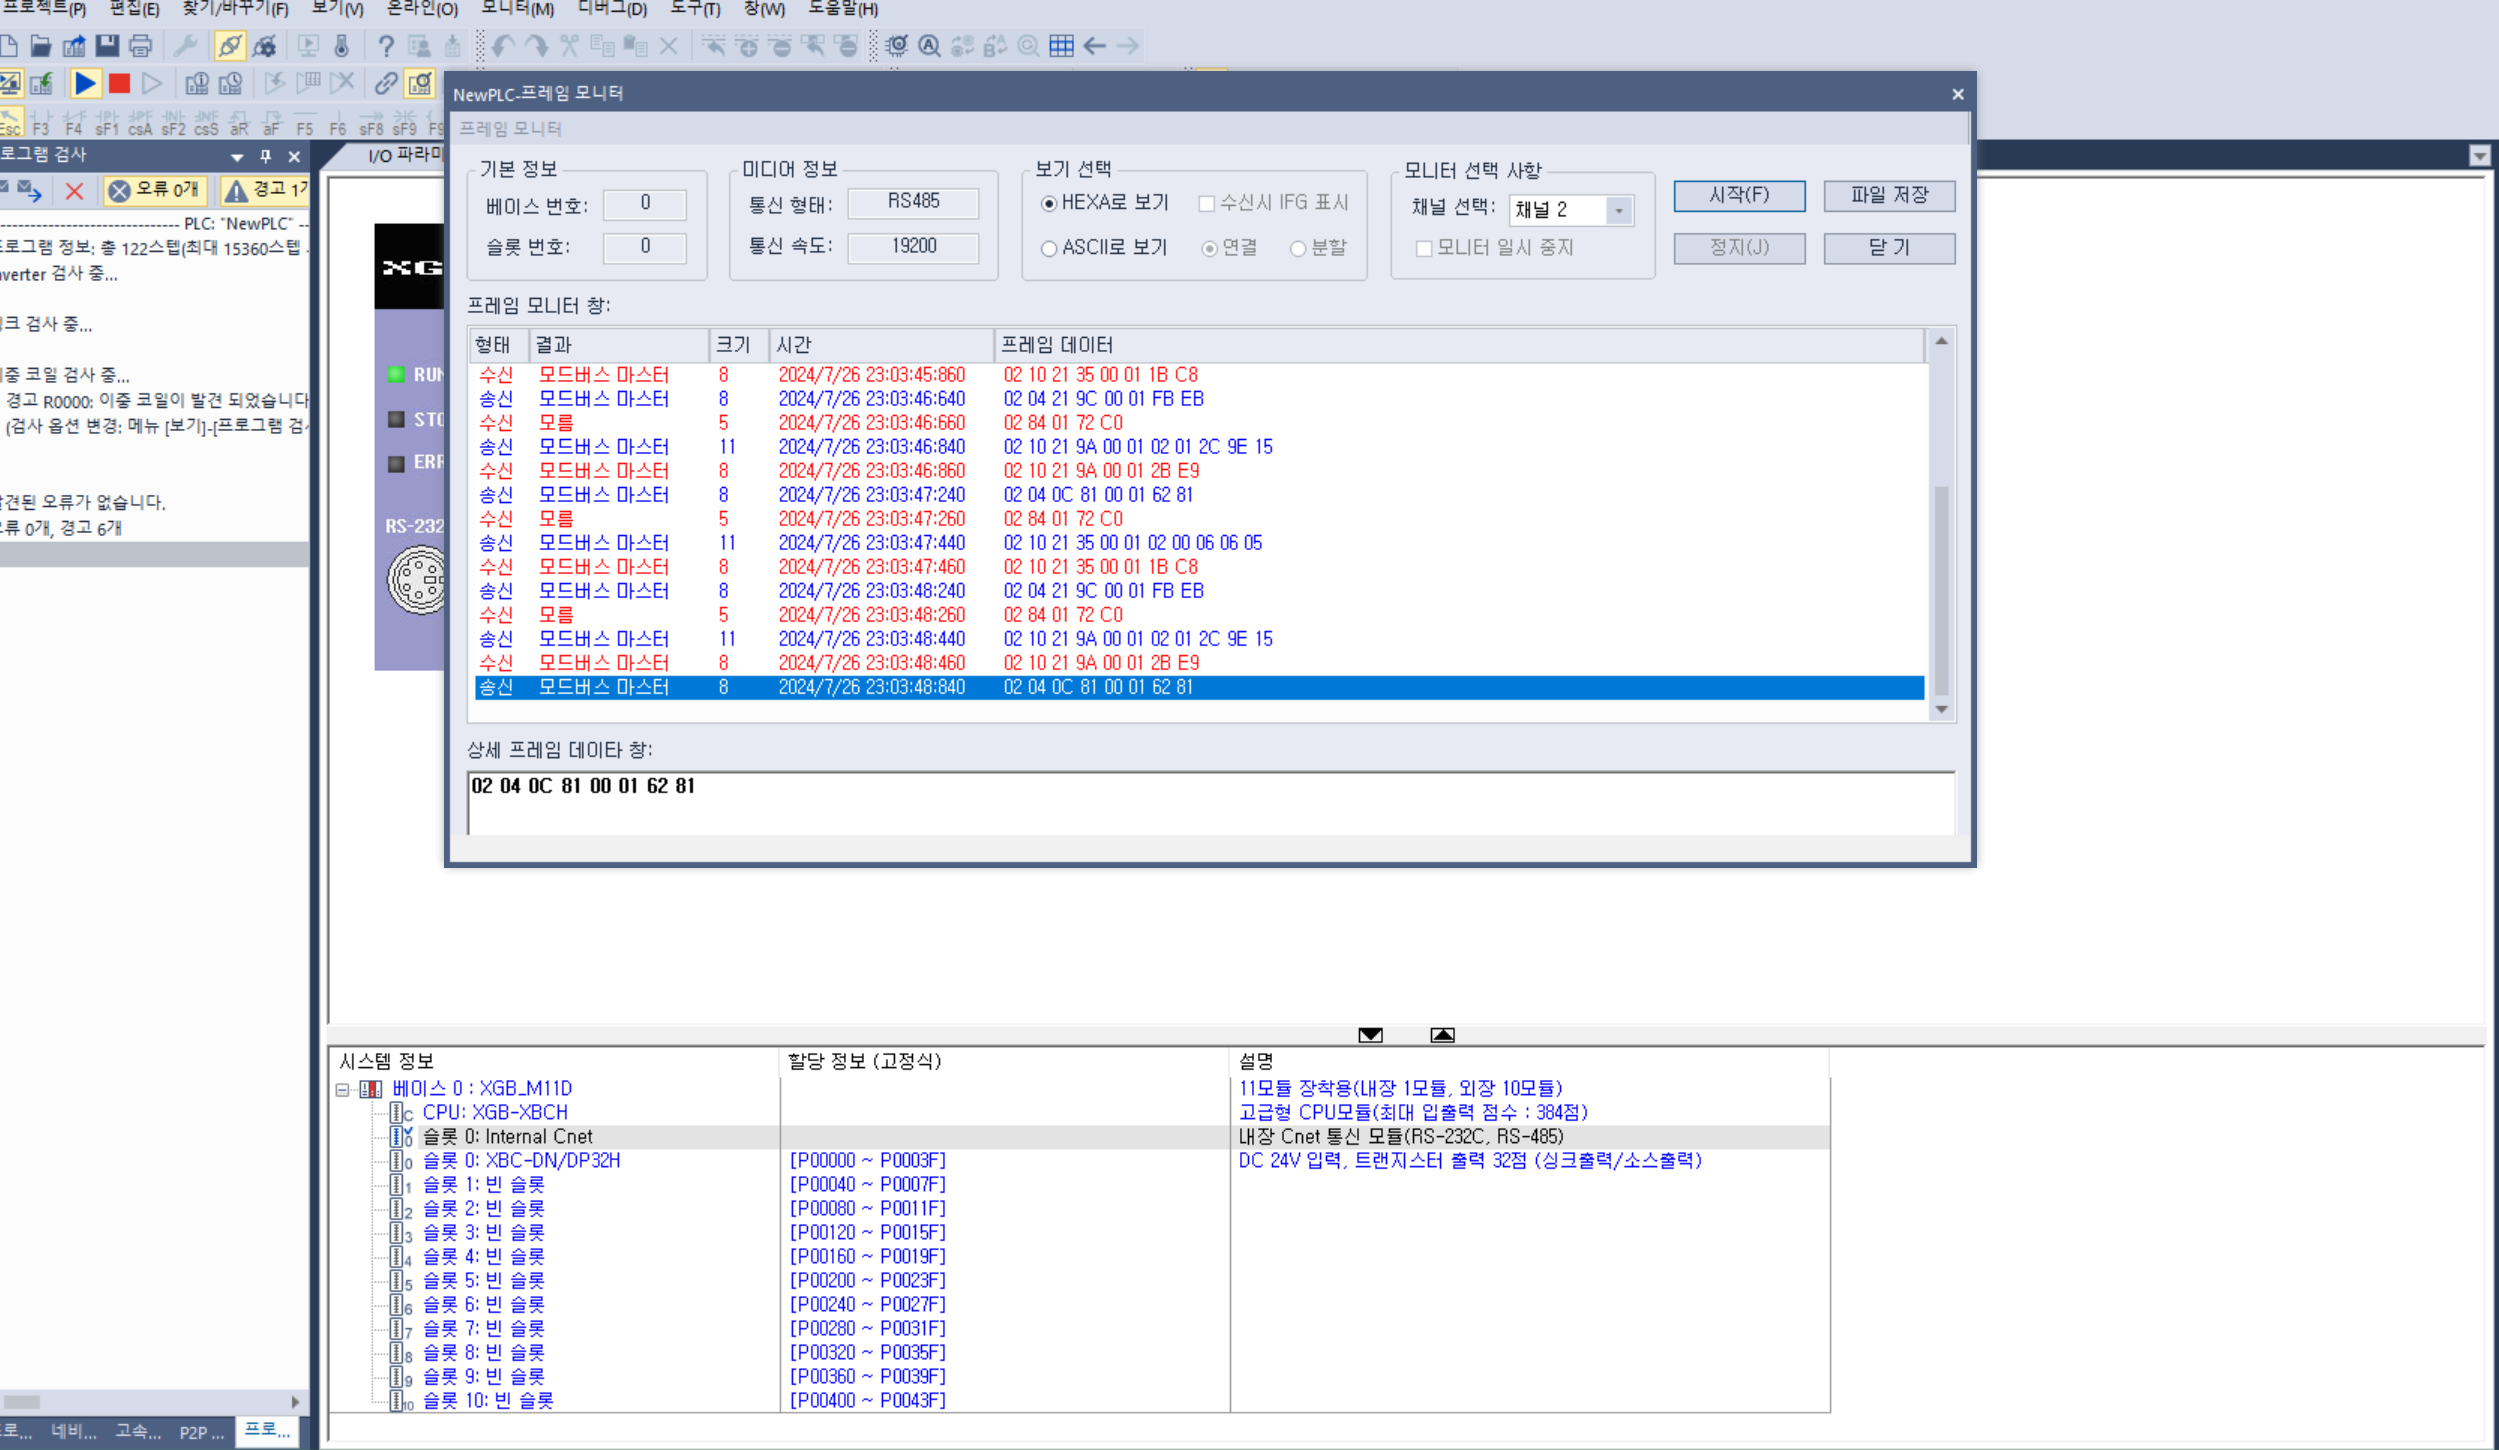Open the grid view icon on the toolbar

pyautogui.click(x=1062, y=46)
